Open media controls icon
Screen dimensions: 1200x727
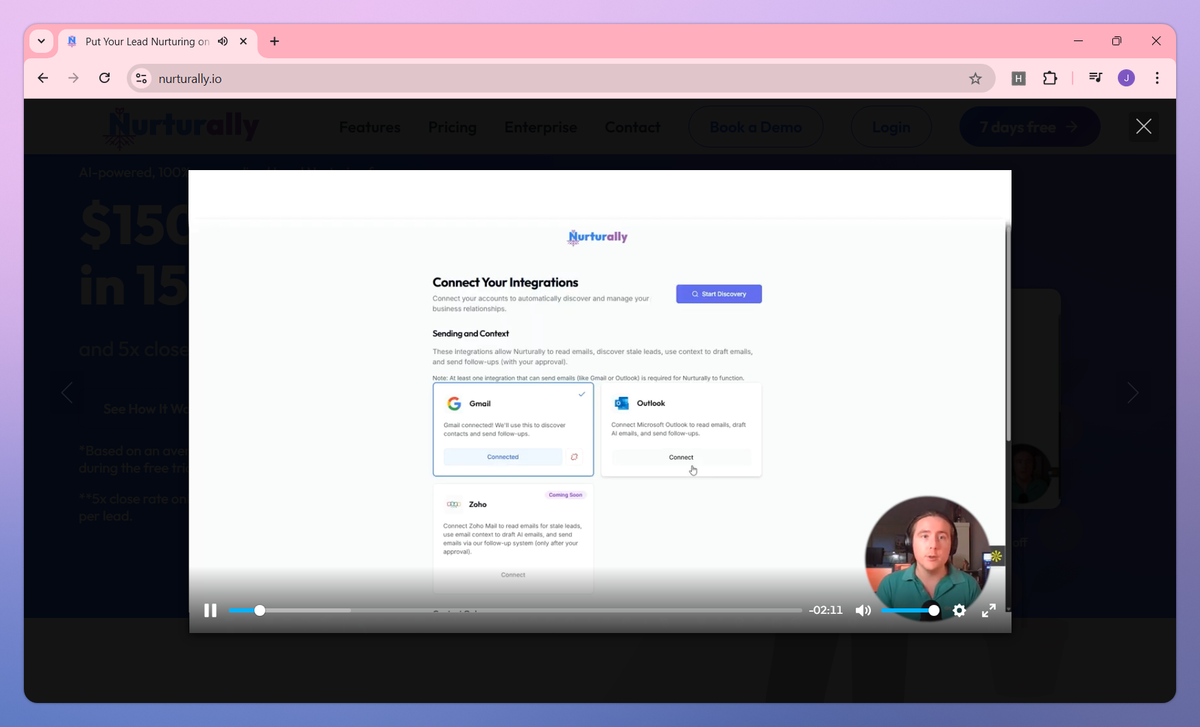1095,78
